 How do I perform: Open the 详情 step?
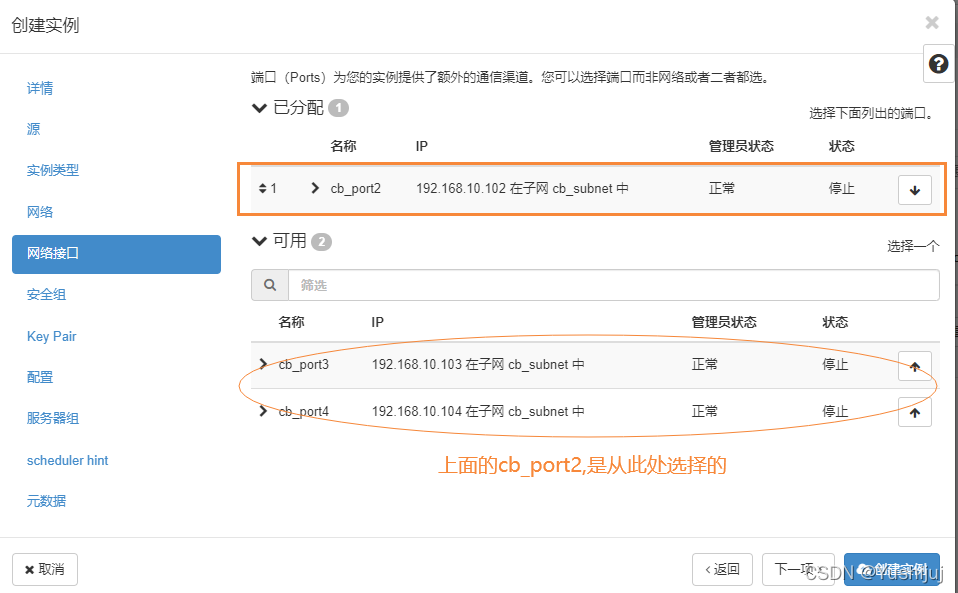pos(39,88)
